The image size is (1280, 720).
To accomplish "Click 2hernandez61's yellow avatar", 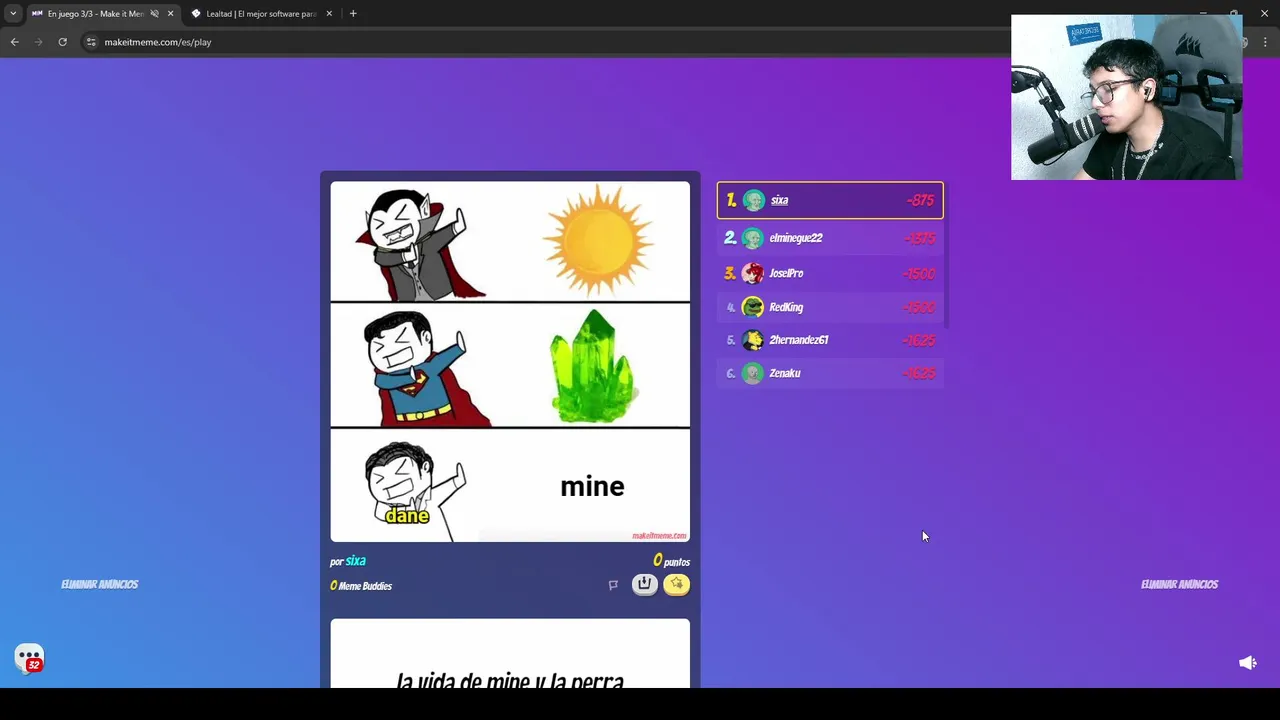I will coord(753,340).
